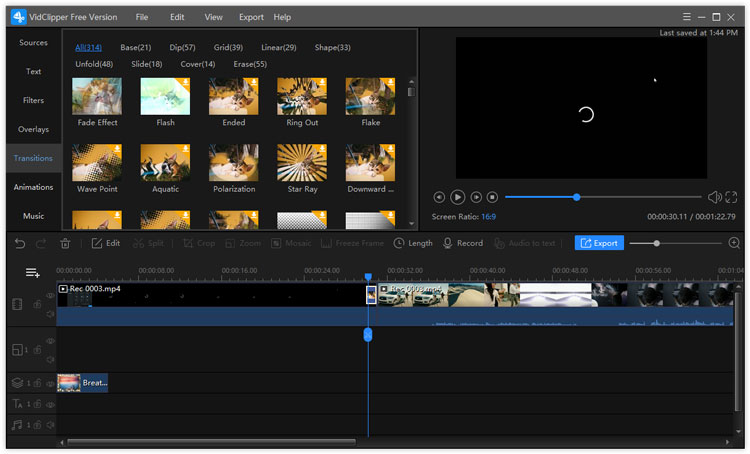Click the preview volume speaker icon
The height and width of the screenshot is (454, 750).
[x=715, y=197]
